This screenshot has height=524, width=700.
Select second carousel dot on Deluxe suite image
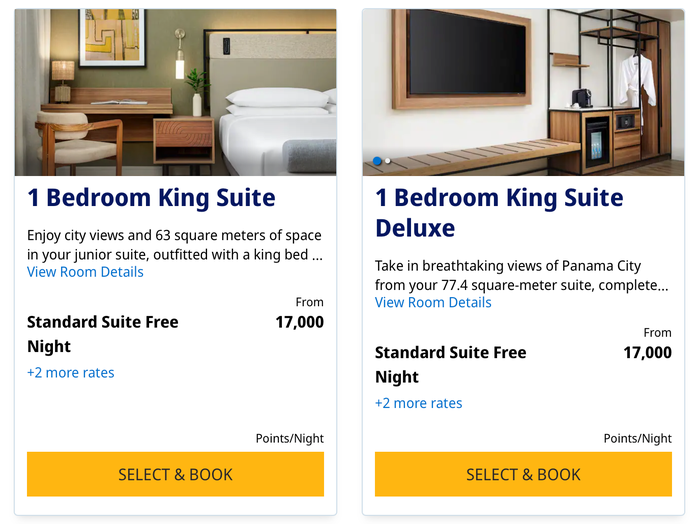(388, 161)
